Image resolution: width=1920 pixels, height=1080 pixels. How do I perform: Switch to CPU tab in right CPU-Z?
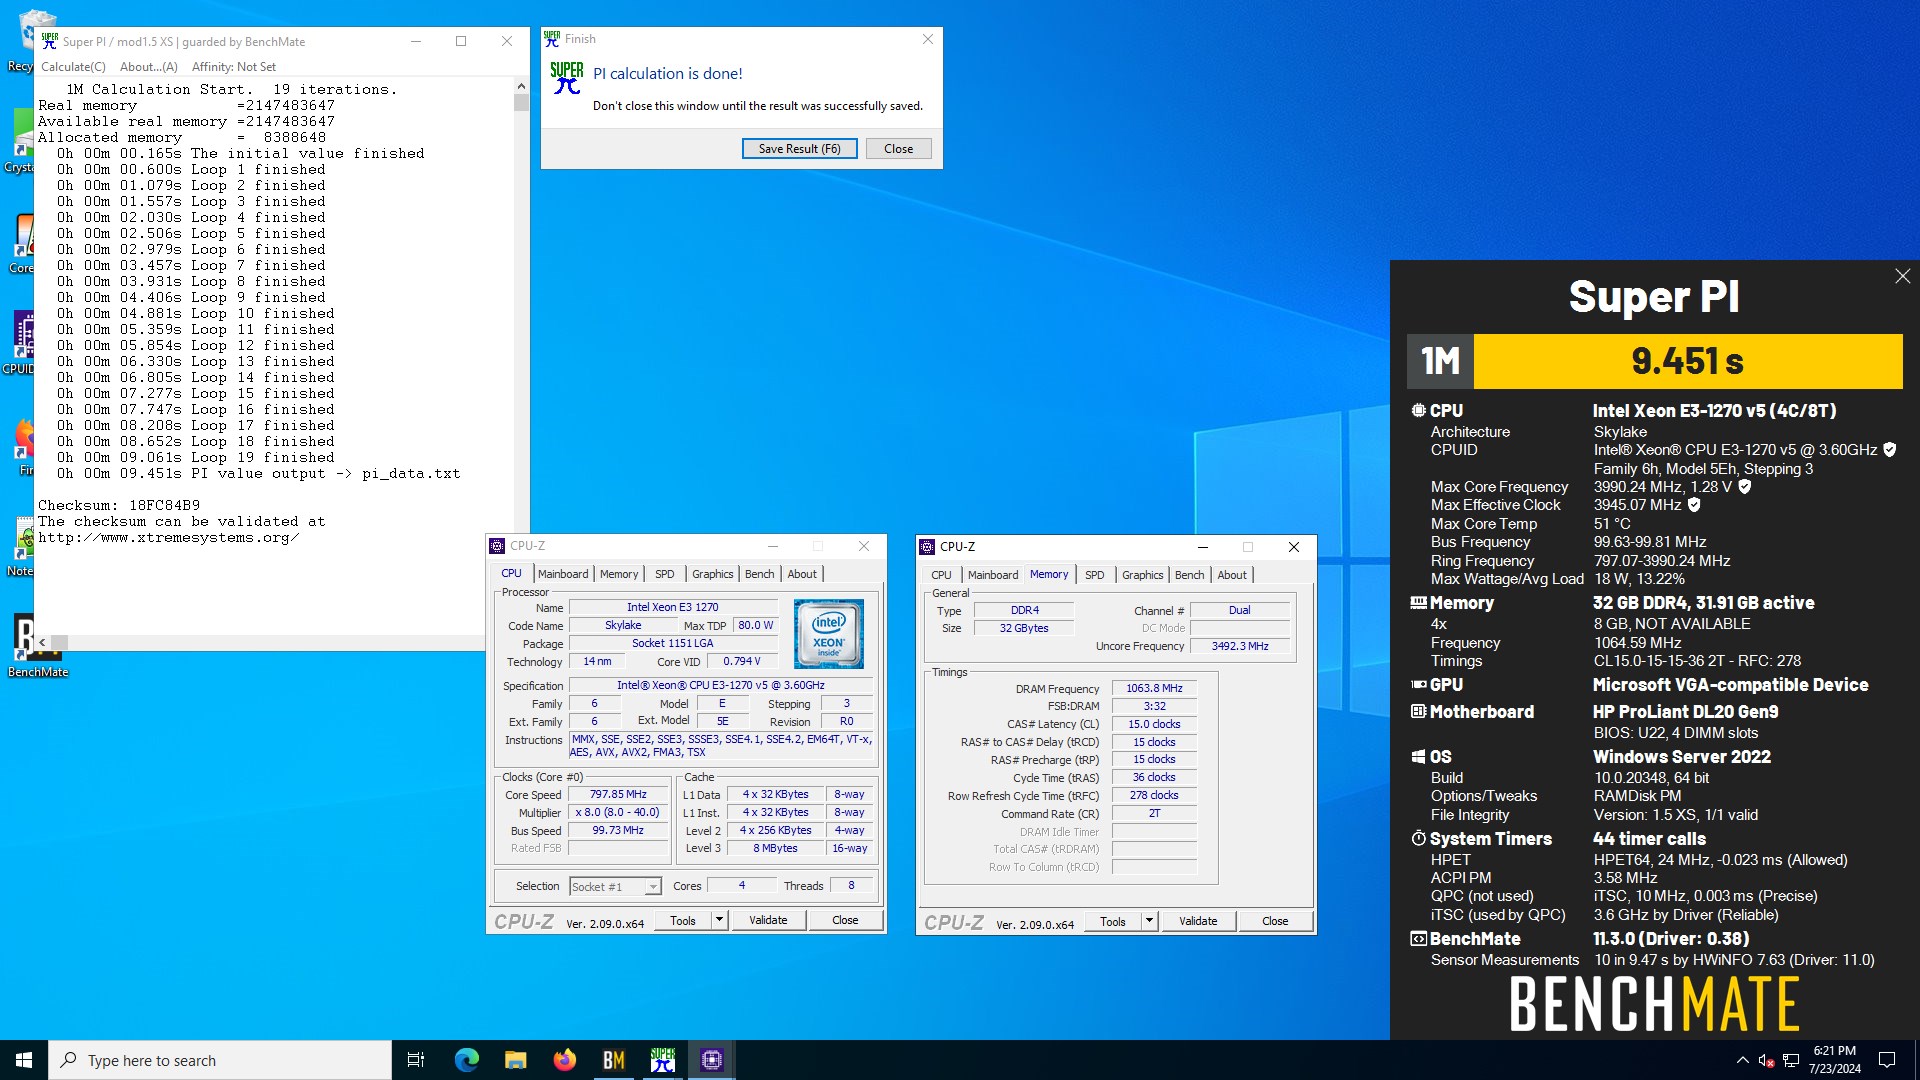coord(941,574)
